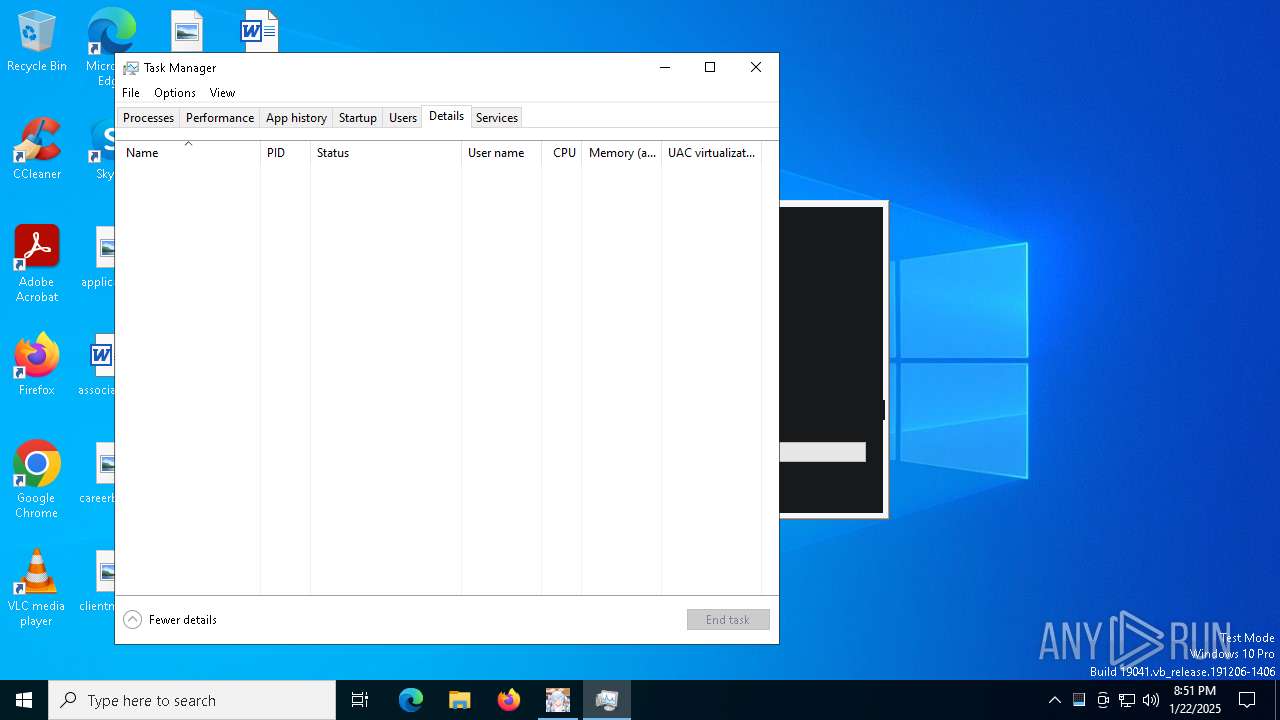Switch to the Services tab

click(x=497, y=117)
